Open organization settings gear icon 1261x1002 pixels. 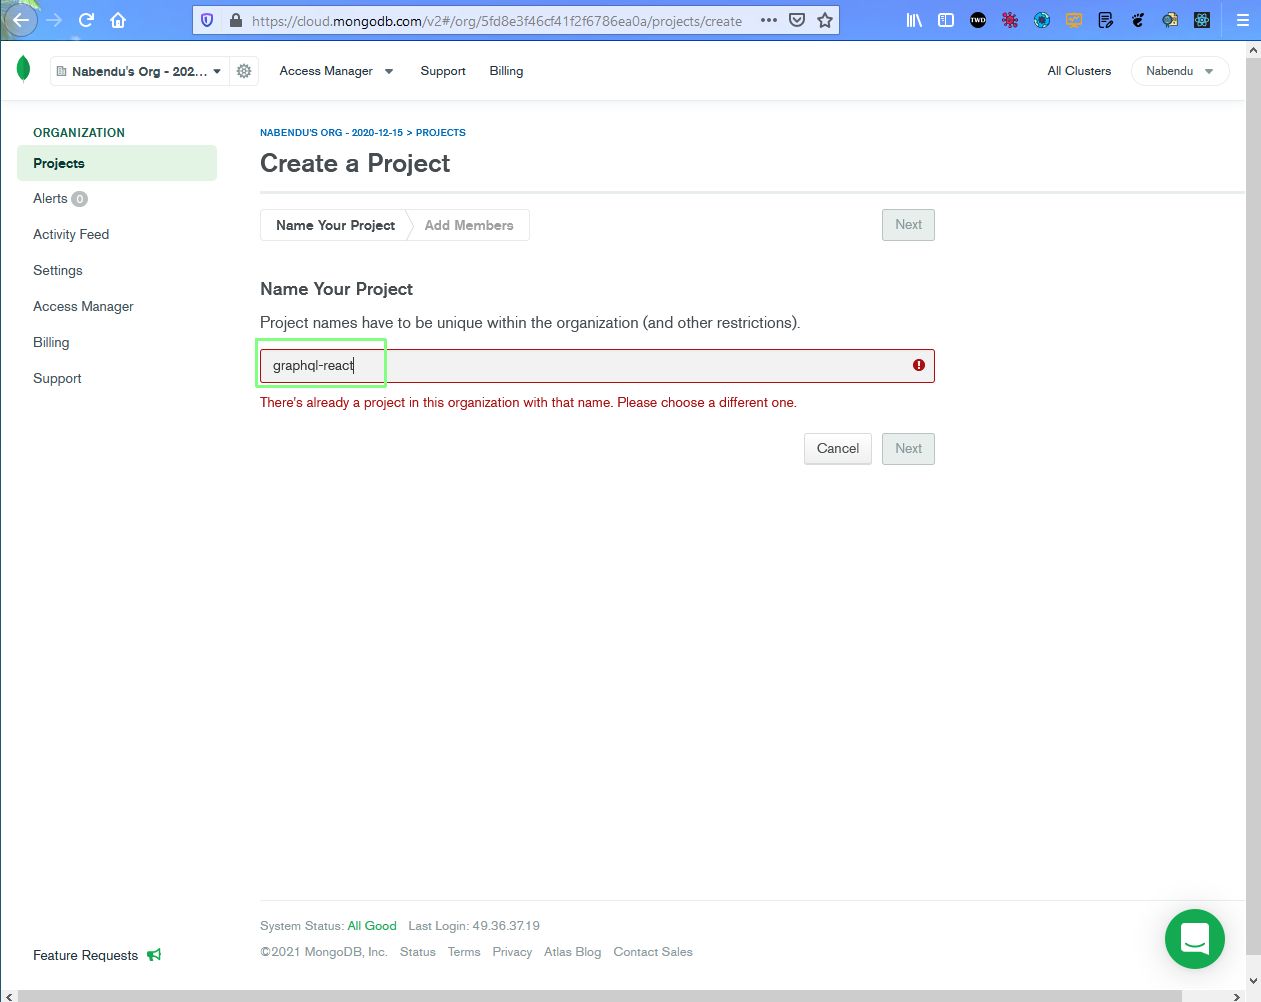coord(244,71)
